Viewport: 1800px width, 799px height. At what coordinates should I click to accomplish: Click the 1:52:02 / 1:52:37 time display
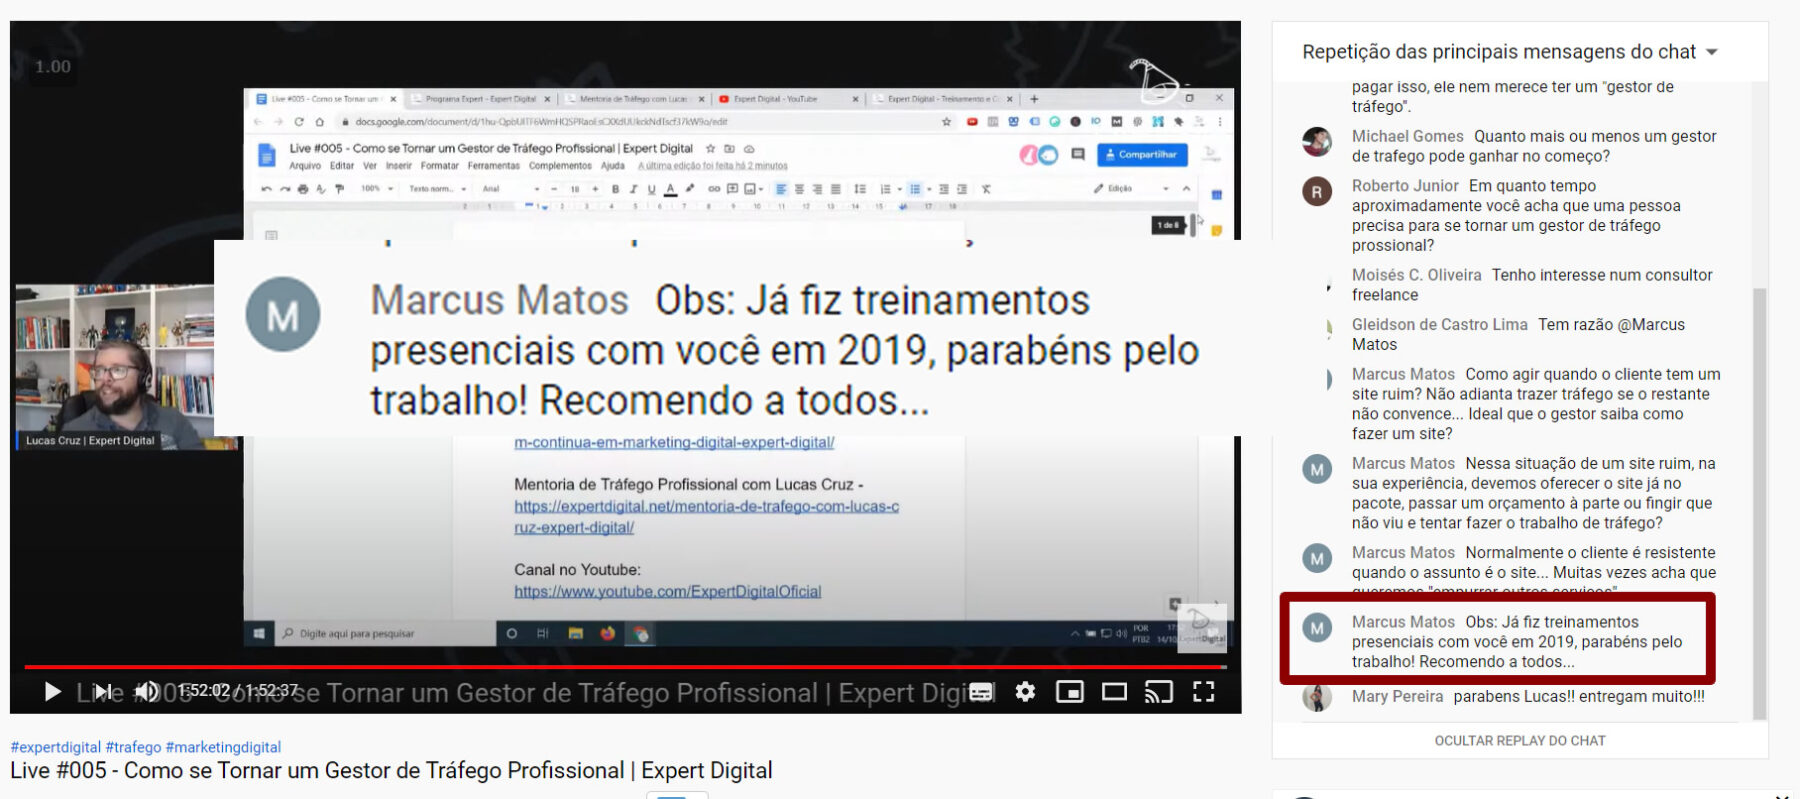(x=238, y=691)
